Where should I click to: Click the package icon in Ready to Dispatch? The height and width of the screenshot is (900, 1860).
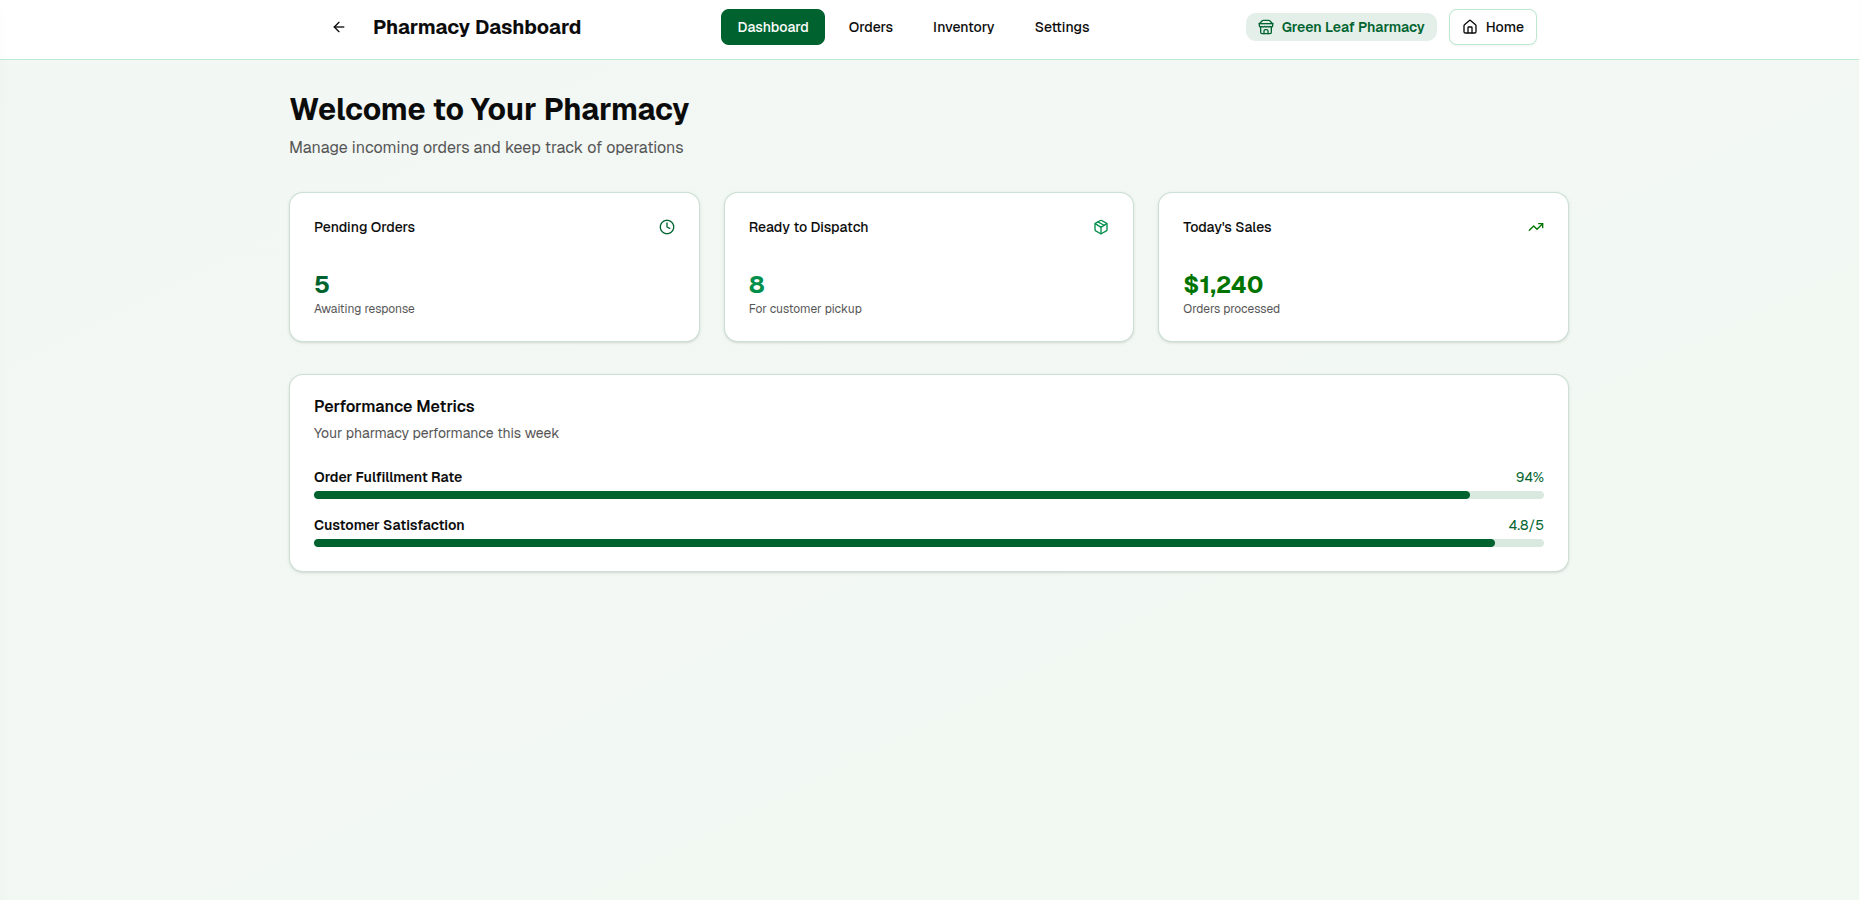point(1101,227)
